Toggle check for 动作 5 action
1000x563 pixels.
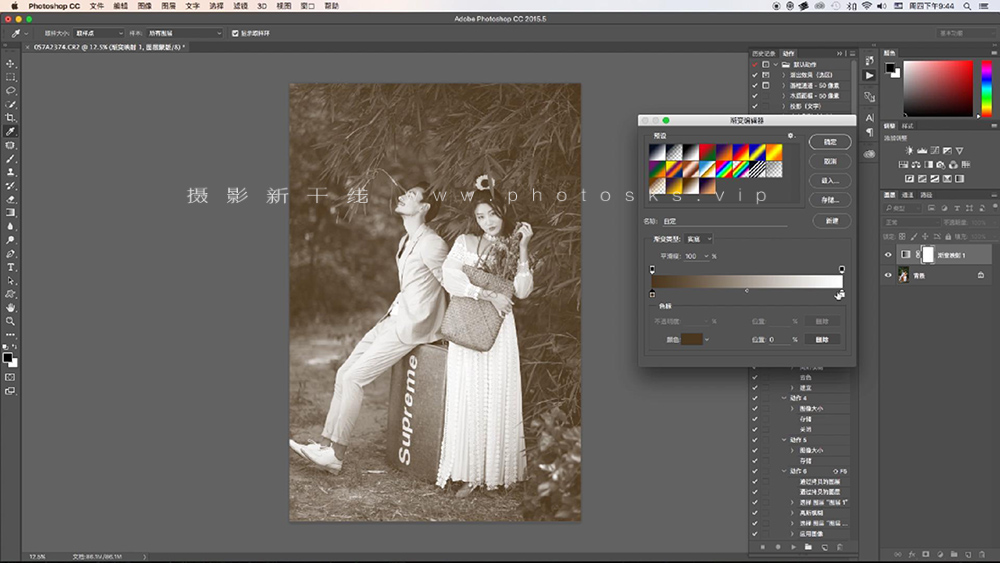(755, 440)
